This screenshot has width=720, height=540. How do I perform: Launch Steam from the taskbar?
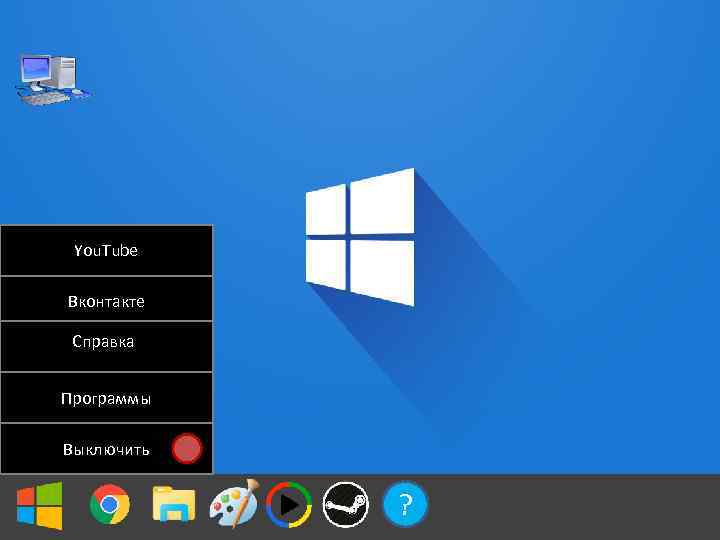pos(346,504)
